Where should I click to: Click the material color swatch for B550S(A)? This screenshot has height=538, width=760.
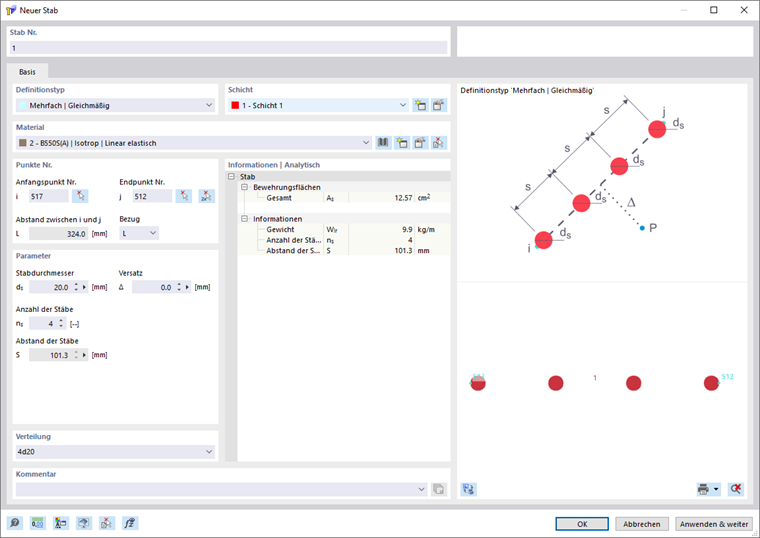[22, 143]
